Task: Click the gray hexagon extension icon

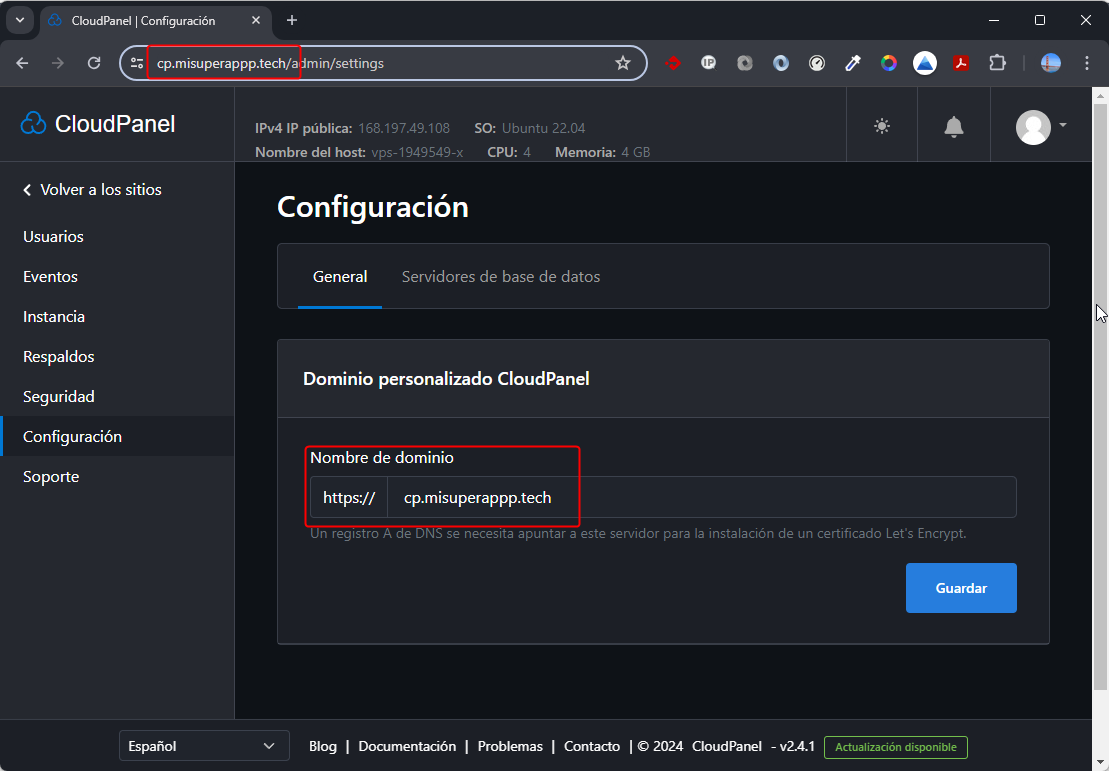Action: click(745, 63)
